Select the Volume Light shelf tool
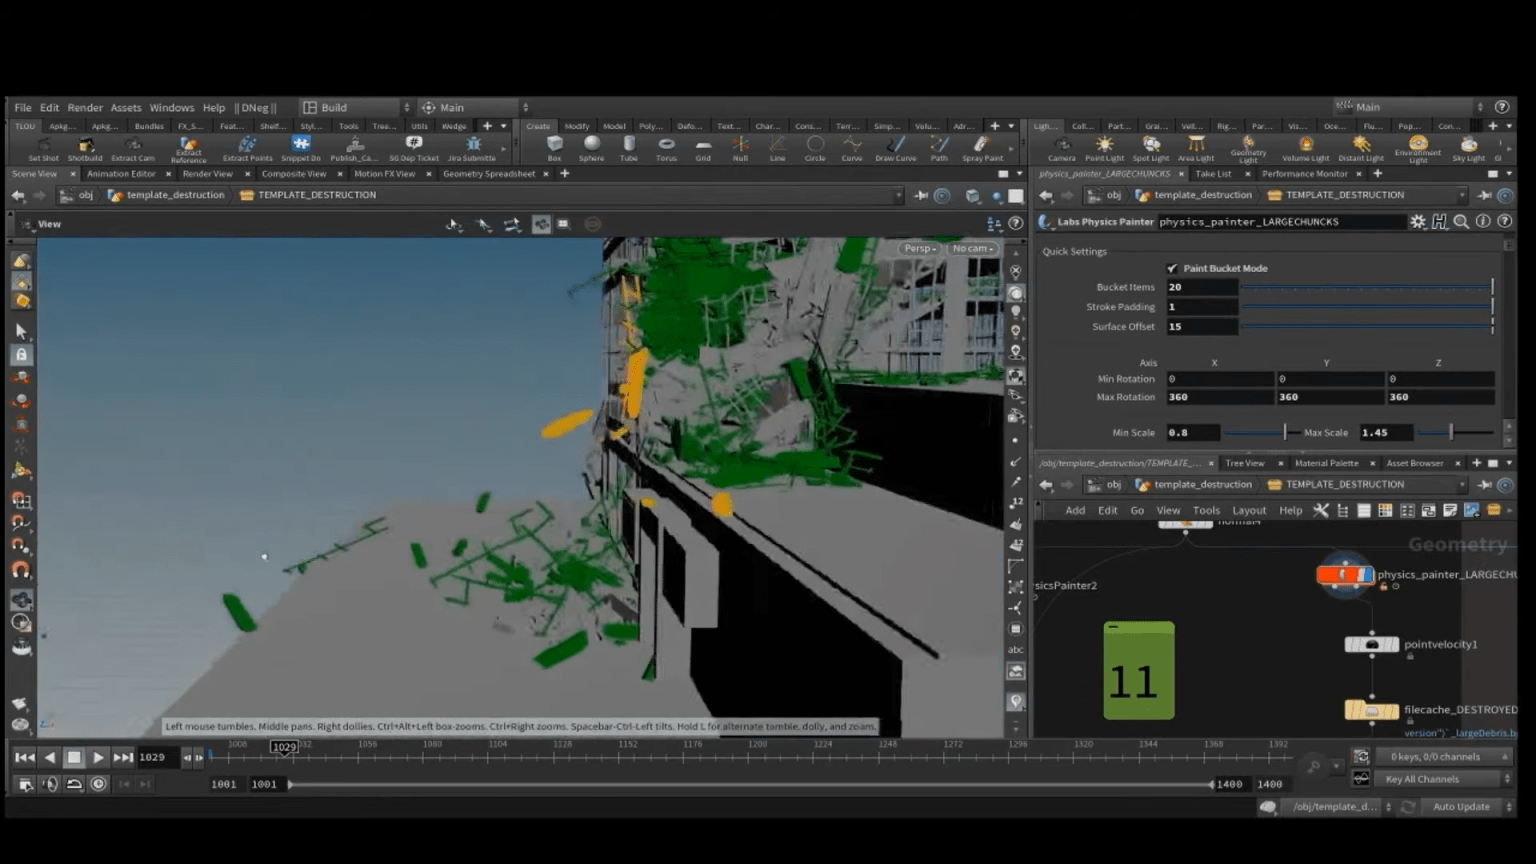This screenshot has width=1536, height=864. tap(1305, 148)
